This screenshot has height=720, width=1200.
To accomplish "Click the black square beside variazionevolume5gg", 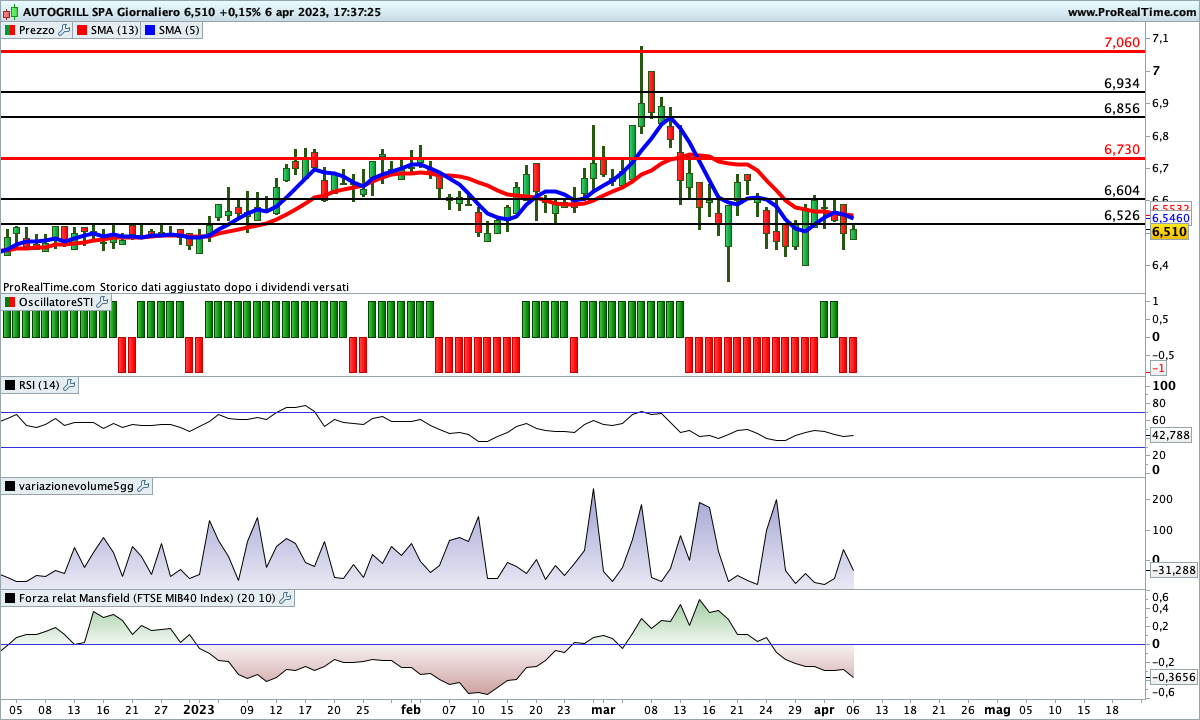I will (10, 486).
